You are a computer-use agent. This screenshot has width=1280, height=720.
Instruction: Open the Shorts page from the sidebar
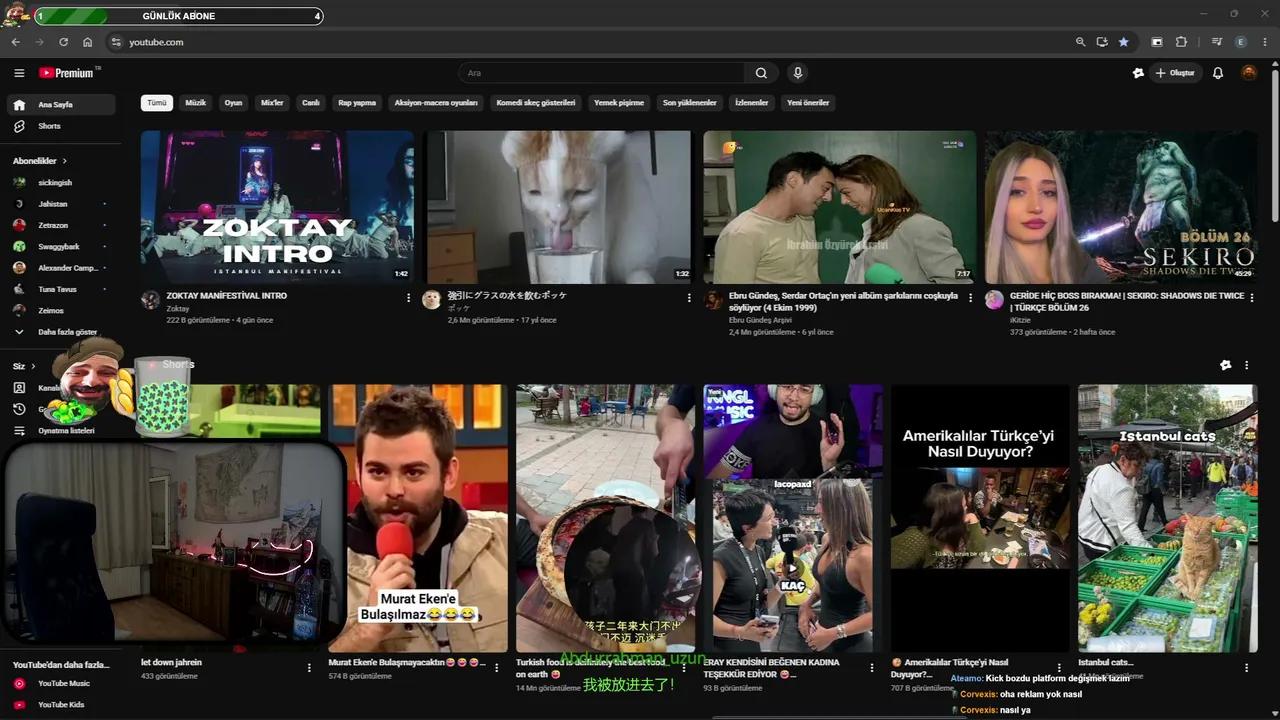[x=61, y=126]
